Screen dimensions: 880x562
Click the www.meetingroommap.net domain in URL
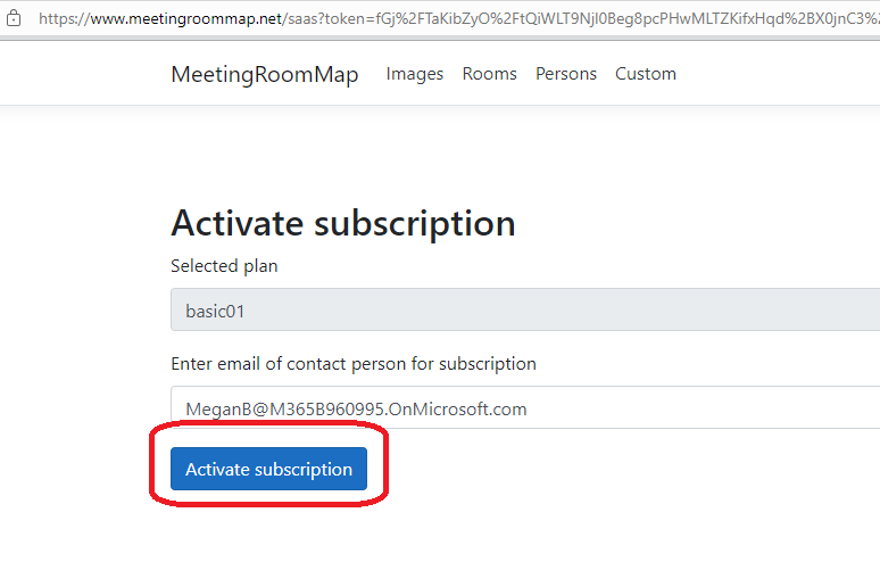[186, 19]
